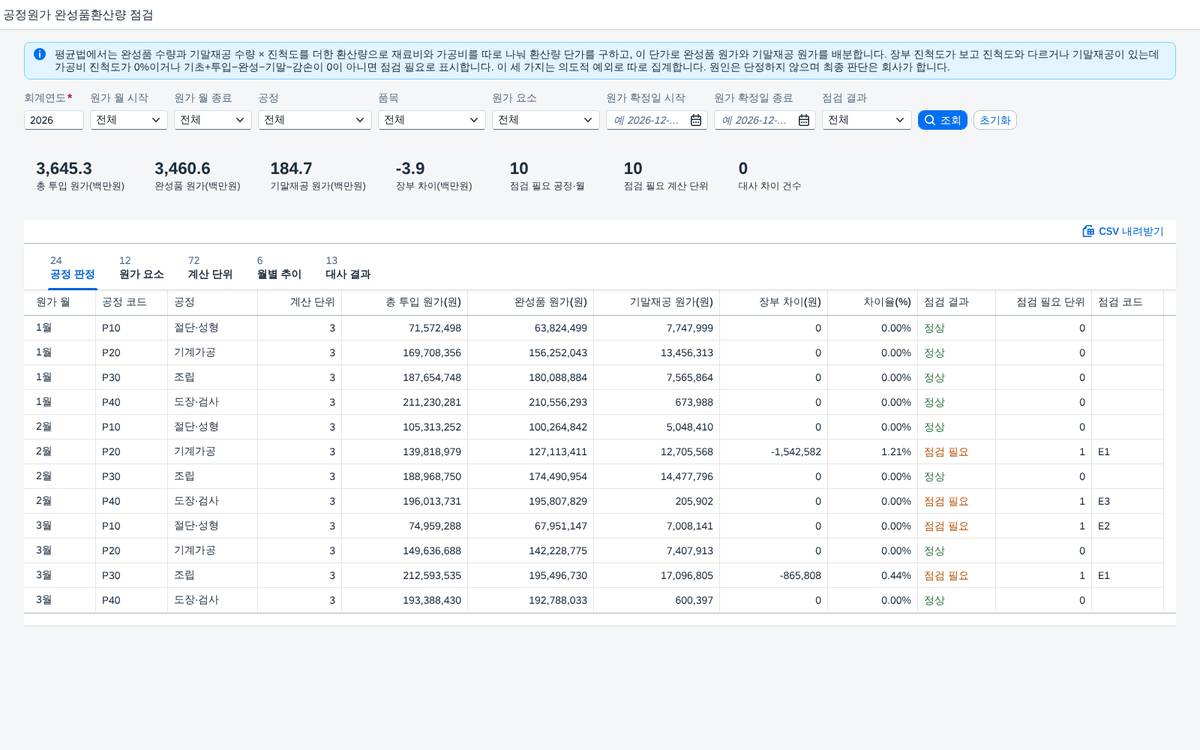
Task: Click the 점검 결과 column header
Action: (957, 302)
